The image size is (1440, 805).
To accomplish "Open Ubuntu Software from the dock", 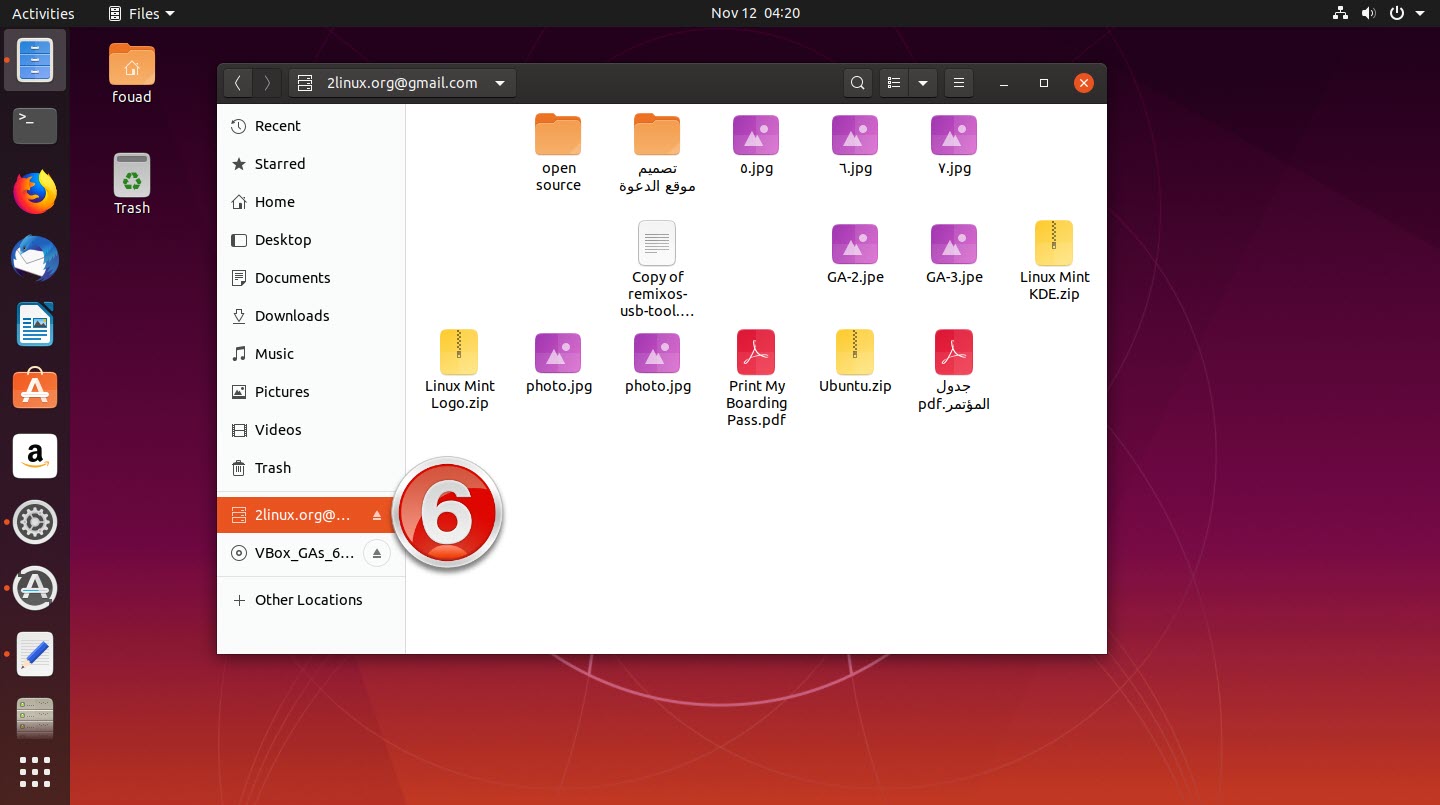I will pyautogui.click(x=35, y=390).
